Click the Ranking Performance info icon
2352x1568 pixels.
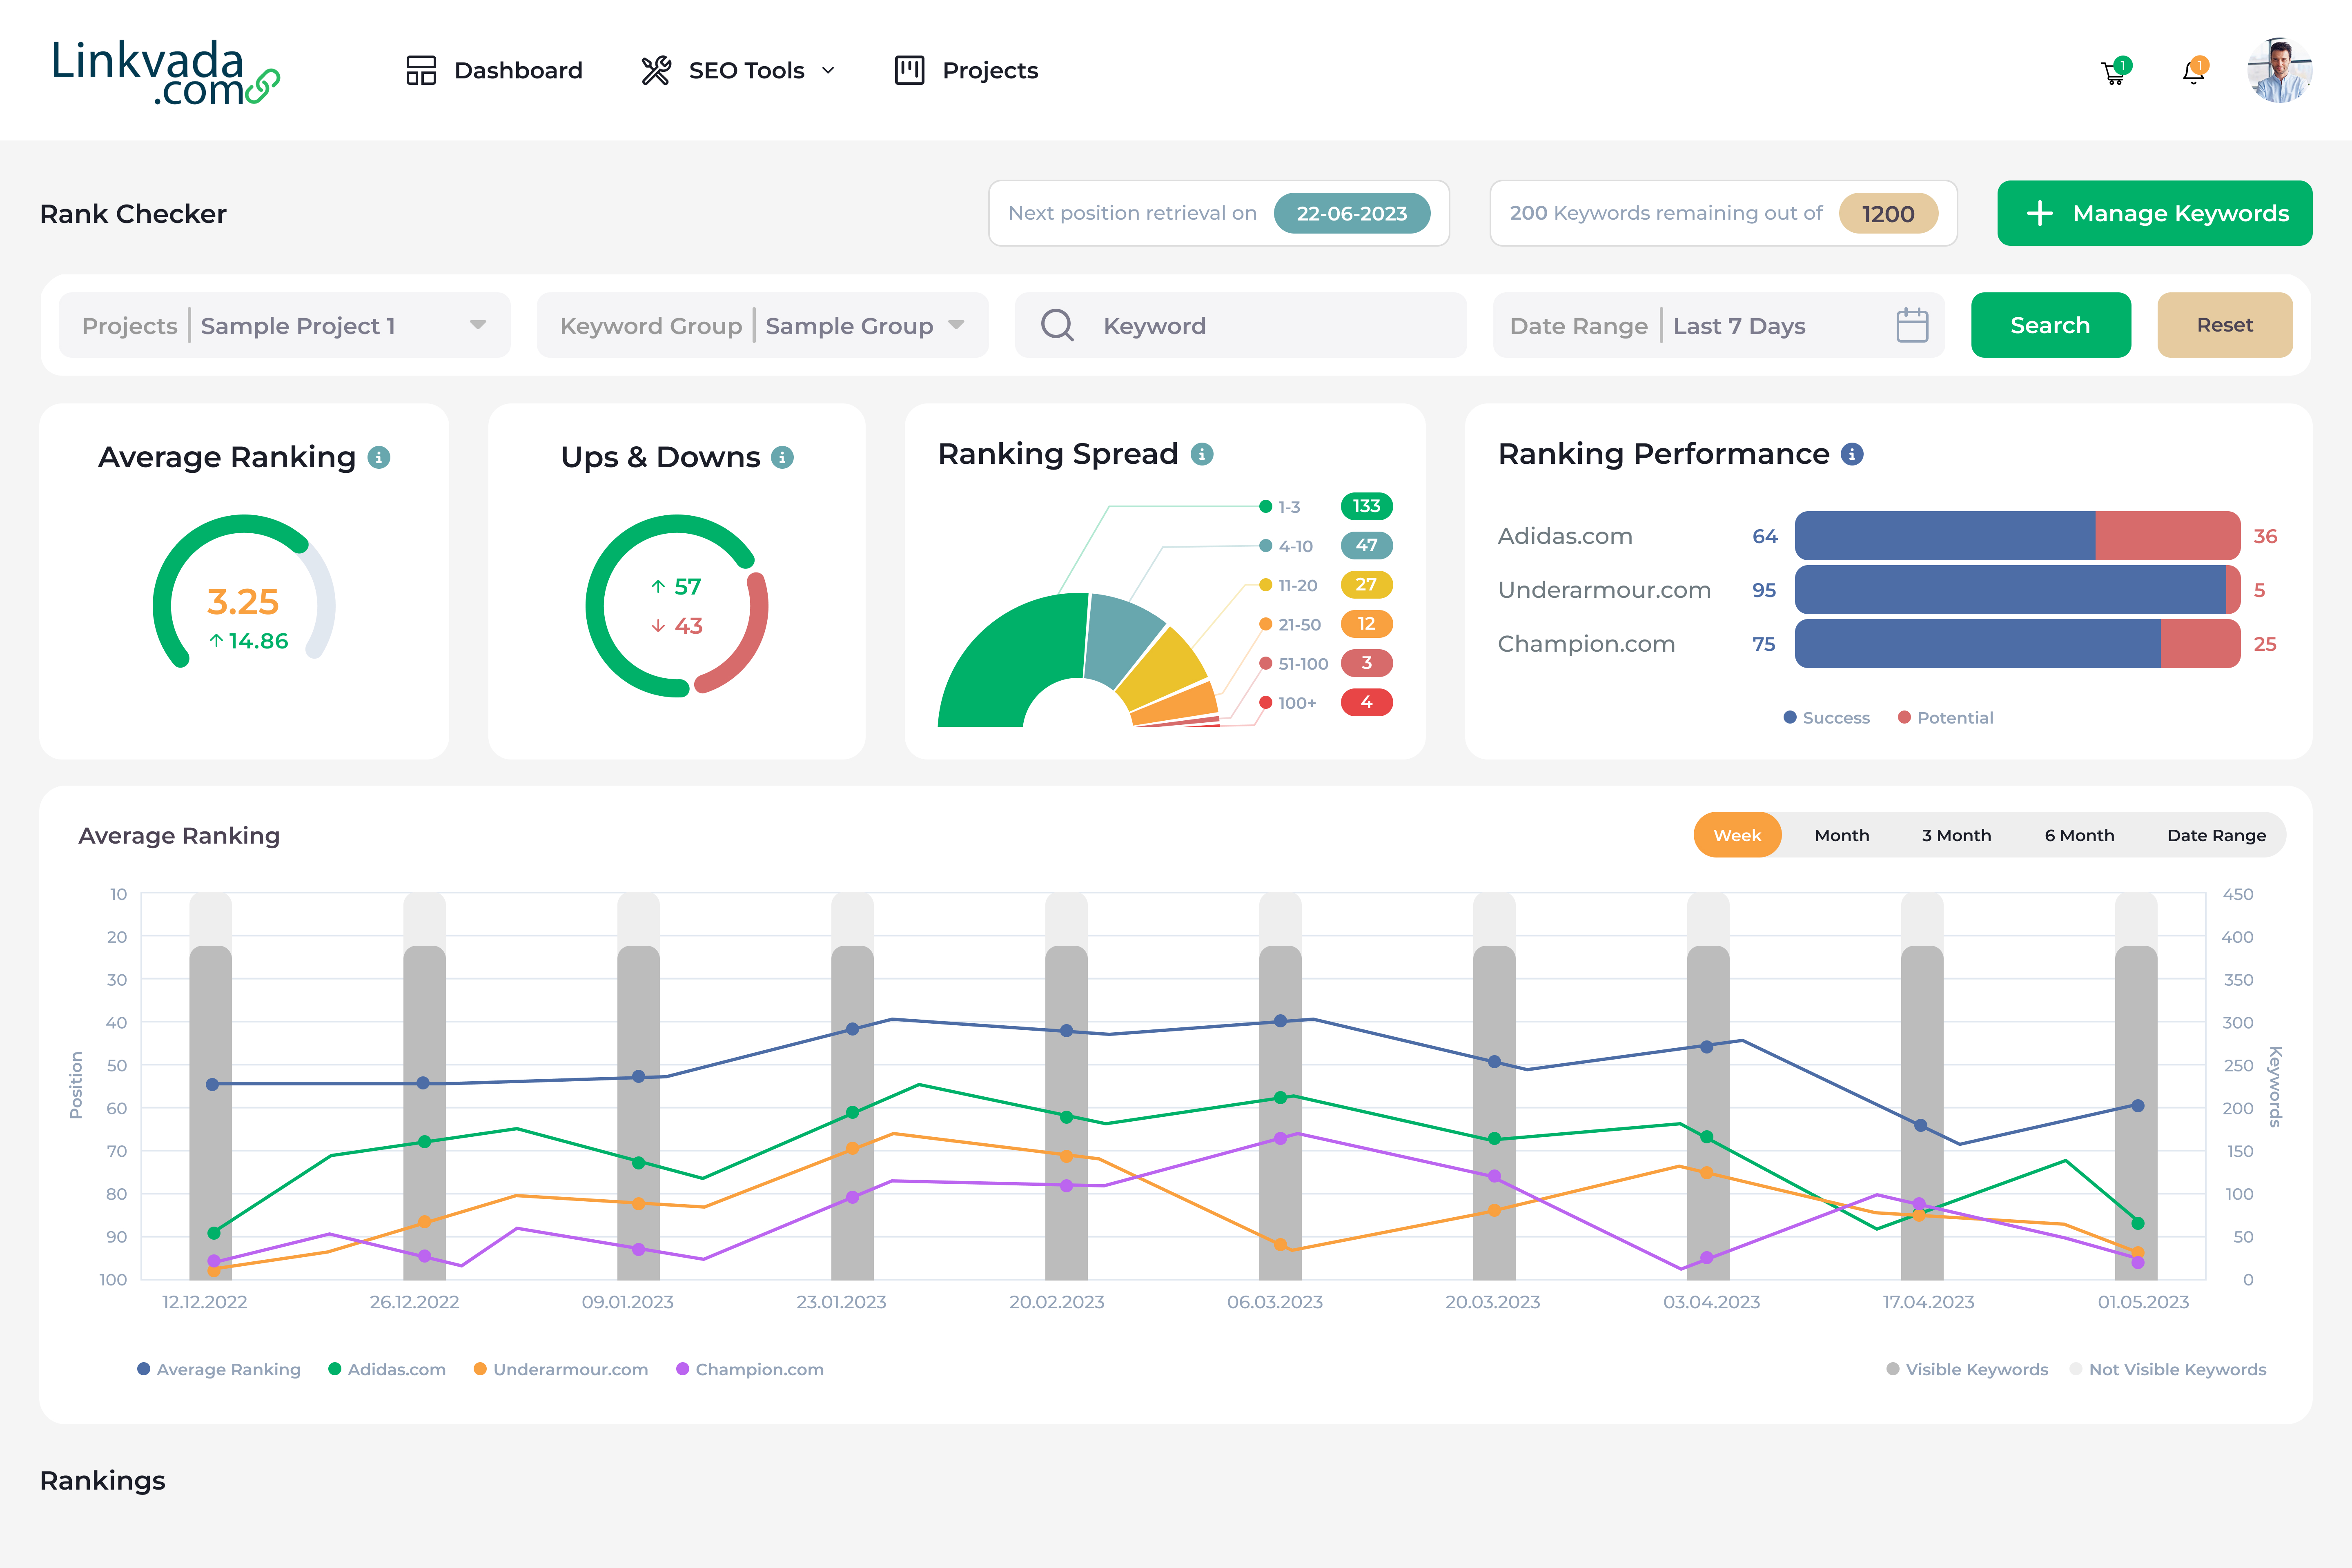coord(1852,454)
